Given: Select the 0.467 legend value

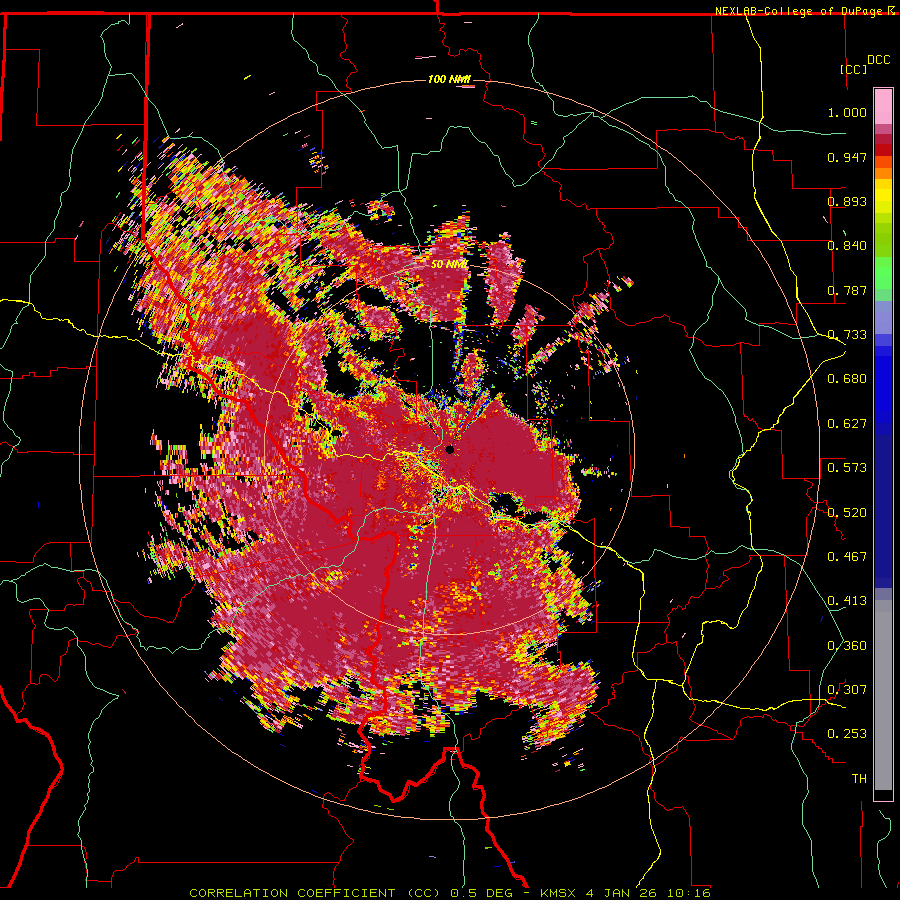Looking at the screenshot, I should tap(847, 557).
